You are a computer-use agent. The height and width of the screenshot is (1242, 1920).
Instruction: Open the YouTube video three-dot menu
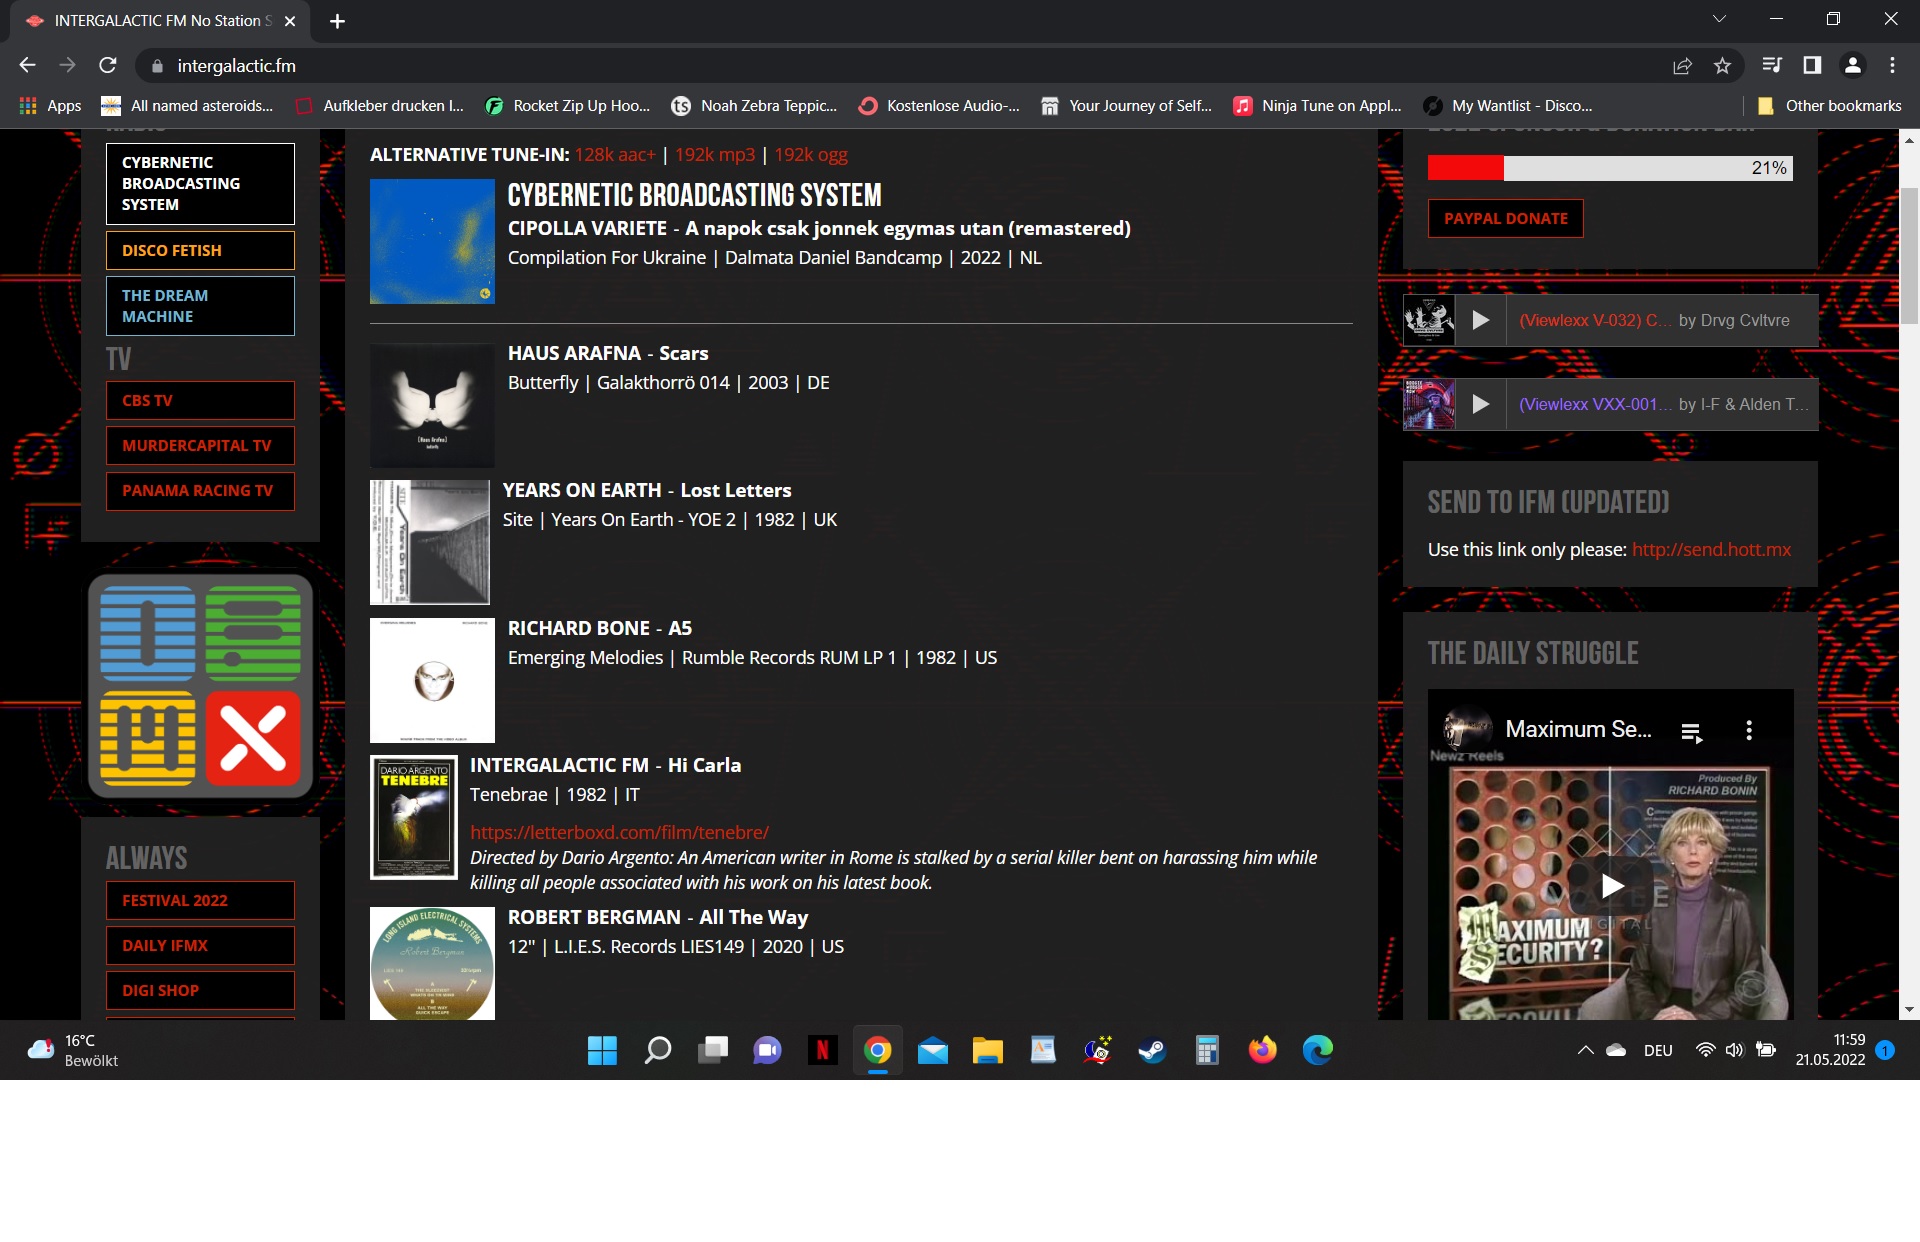tap(1749, 731)
